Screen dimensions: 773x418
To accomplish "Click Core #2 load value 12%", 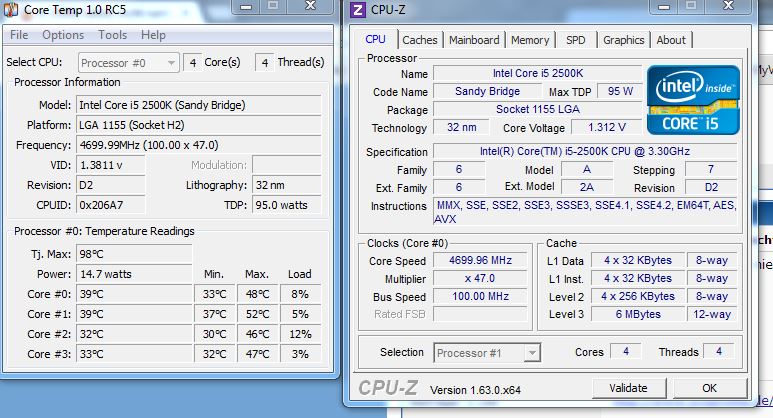I will pos(300,334).
